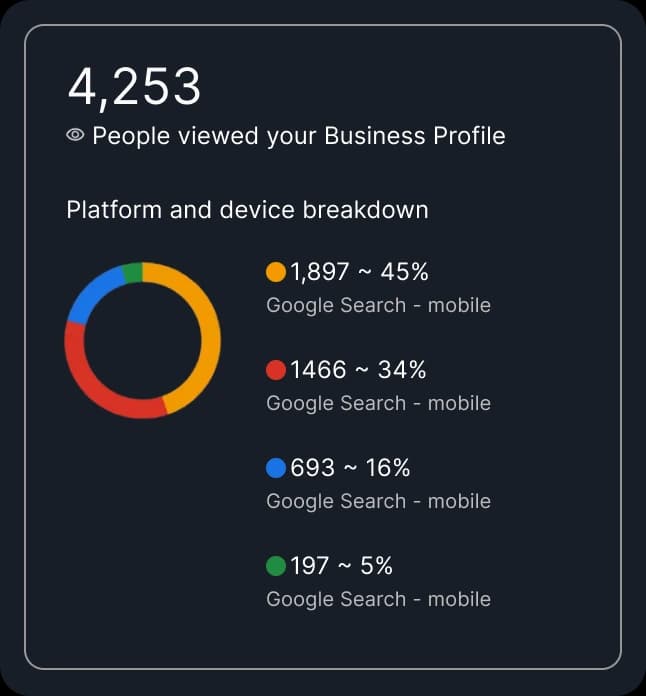Select the green legend dot
Image resolution: width=646 pixels, height=696 pixels.
(276, 566)
